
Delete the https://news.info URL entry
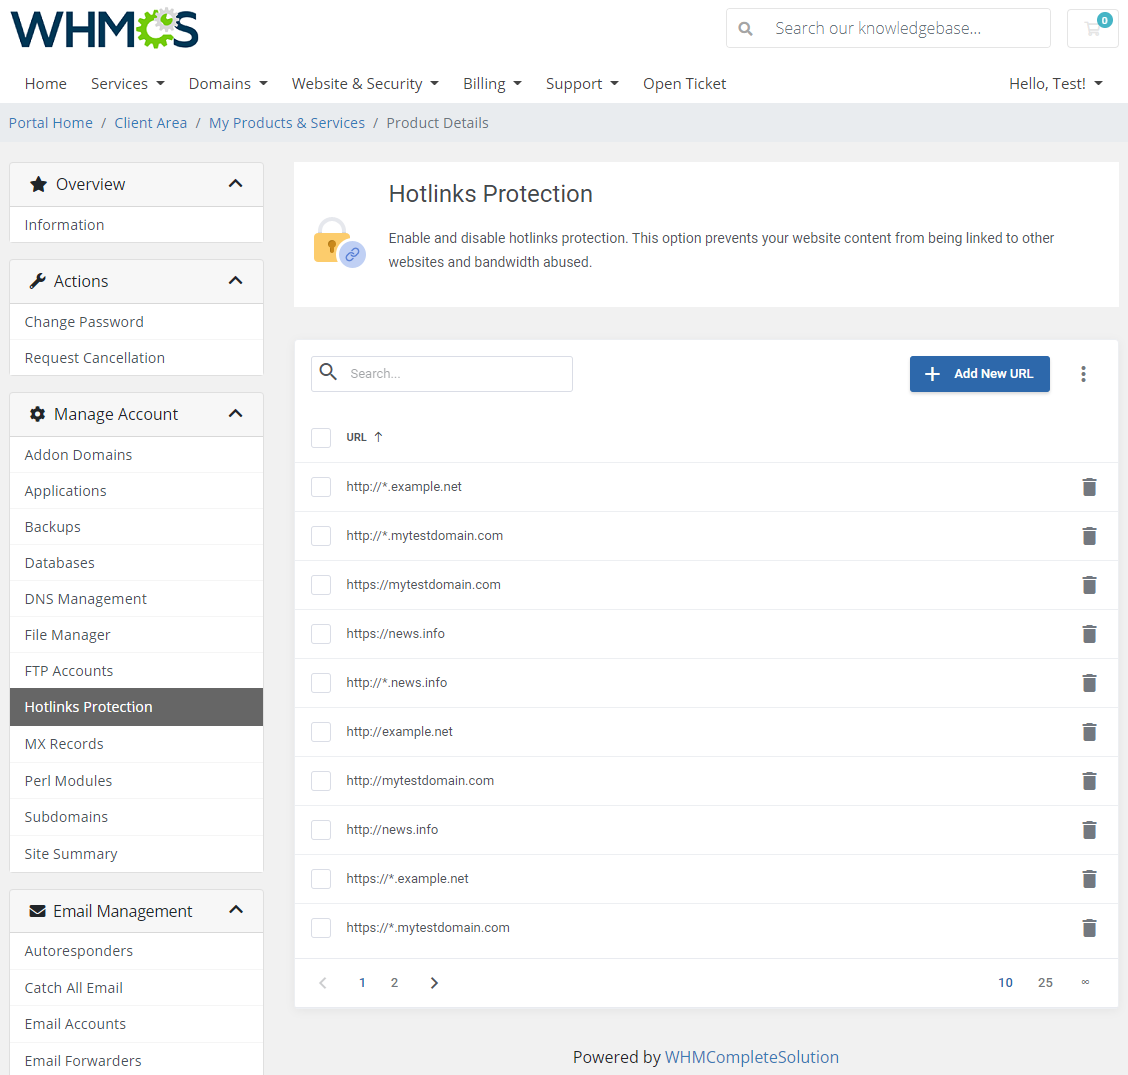tap(1089, 633)
